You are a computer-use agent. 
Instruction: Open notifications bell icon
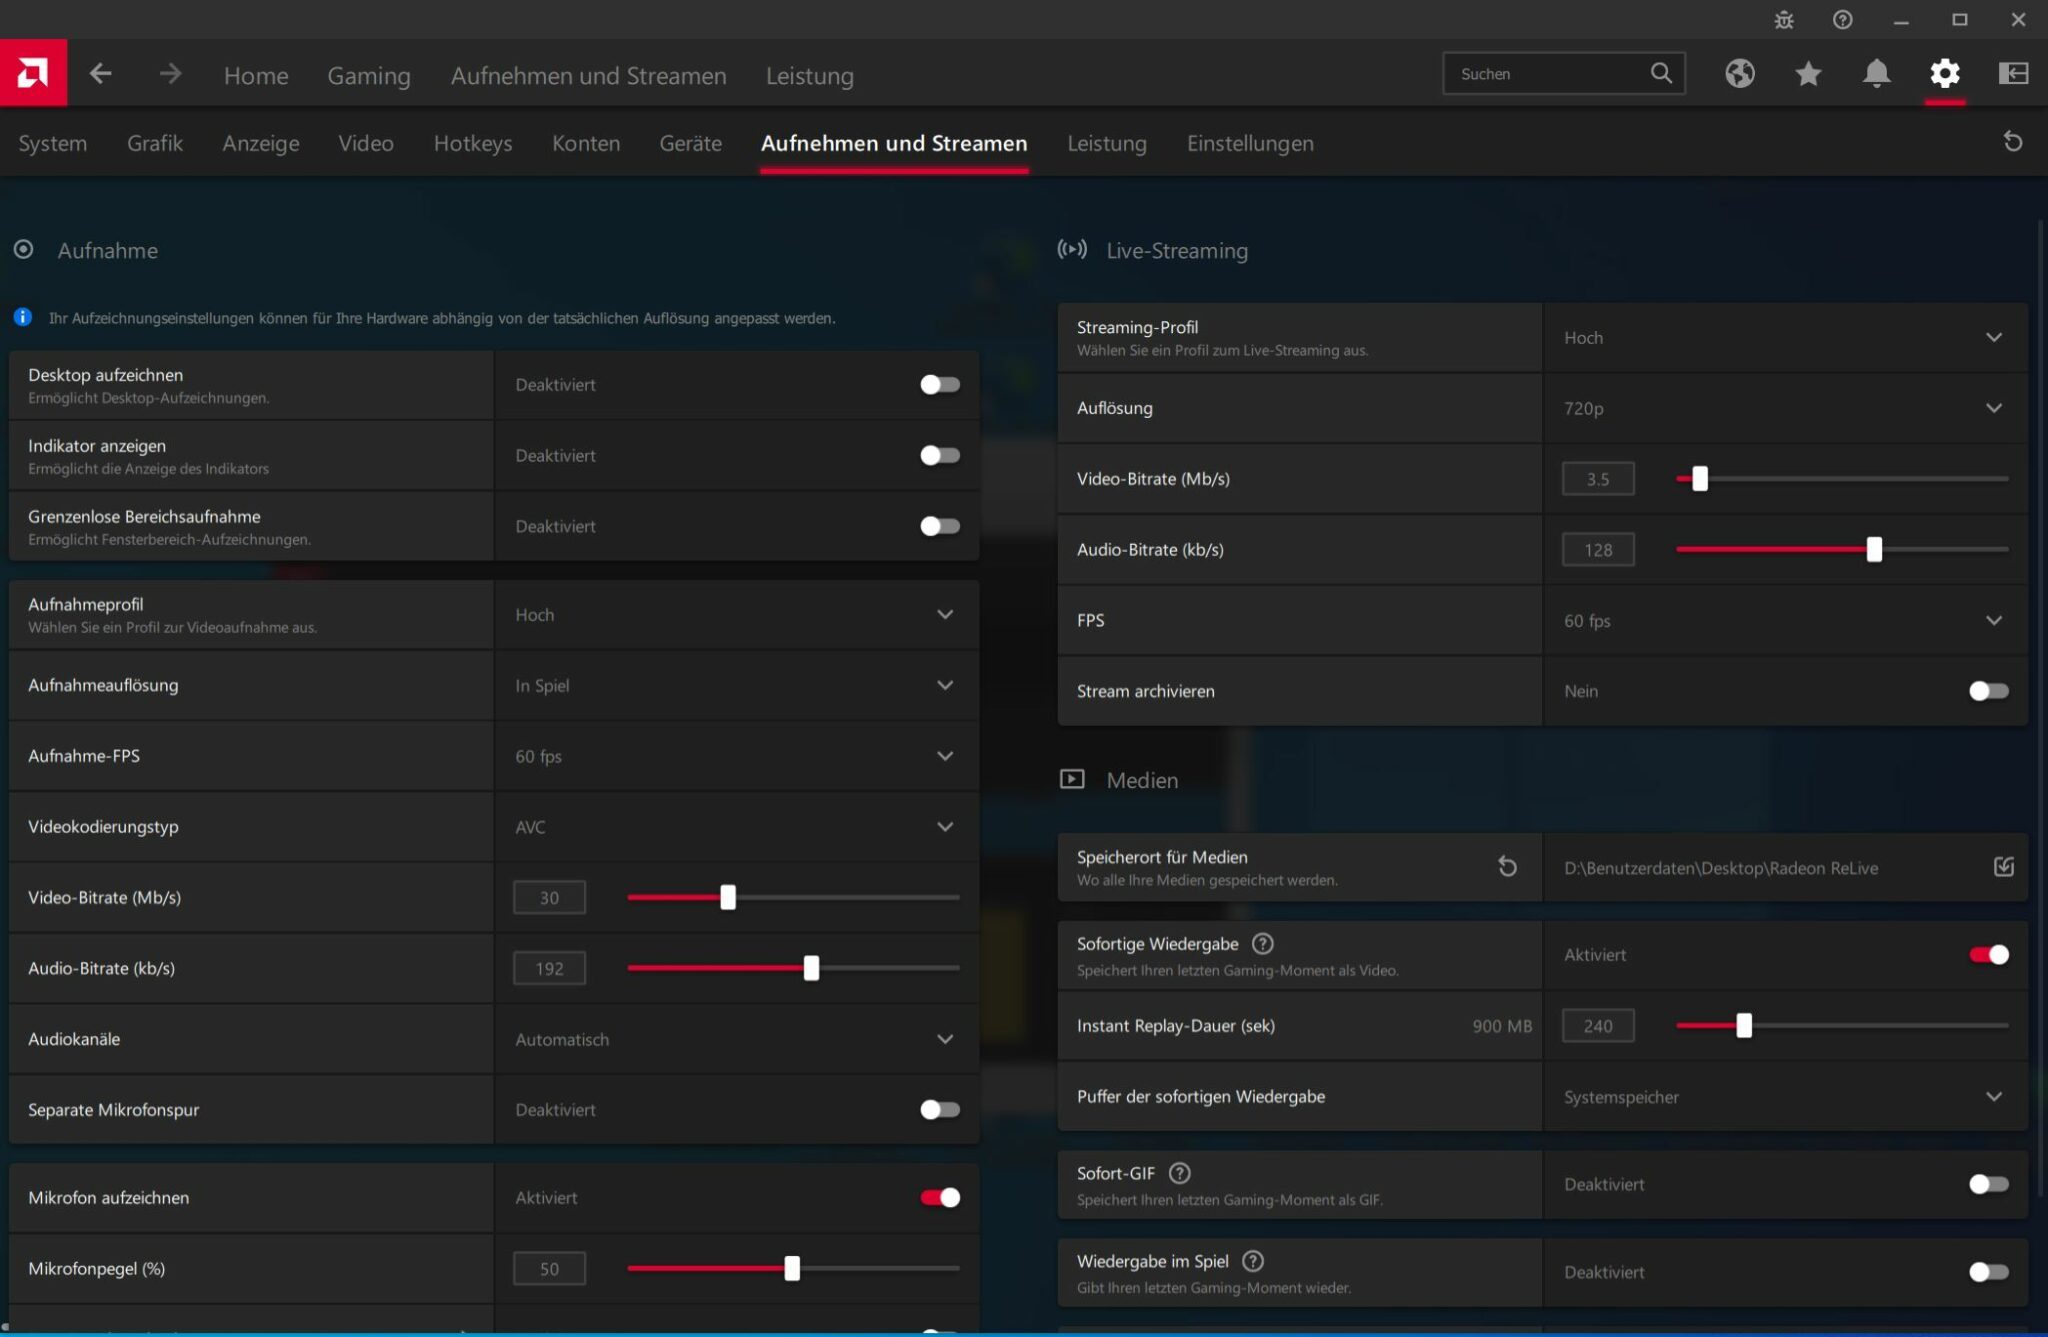(x=1877, y=73)
